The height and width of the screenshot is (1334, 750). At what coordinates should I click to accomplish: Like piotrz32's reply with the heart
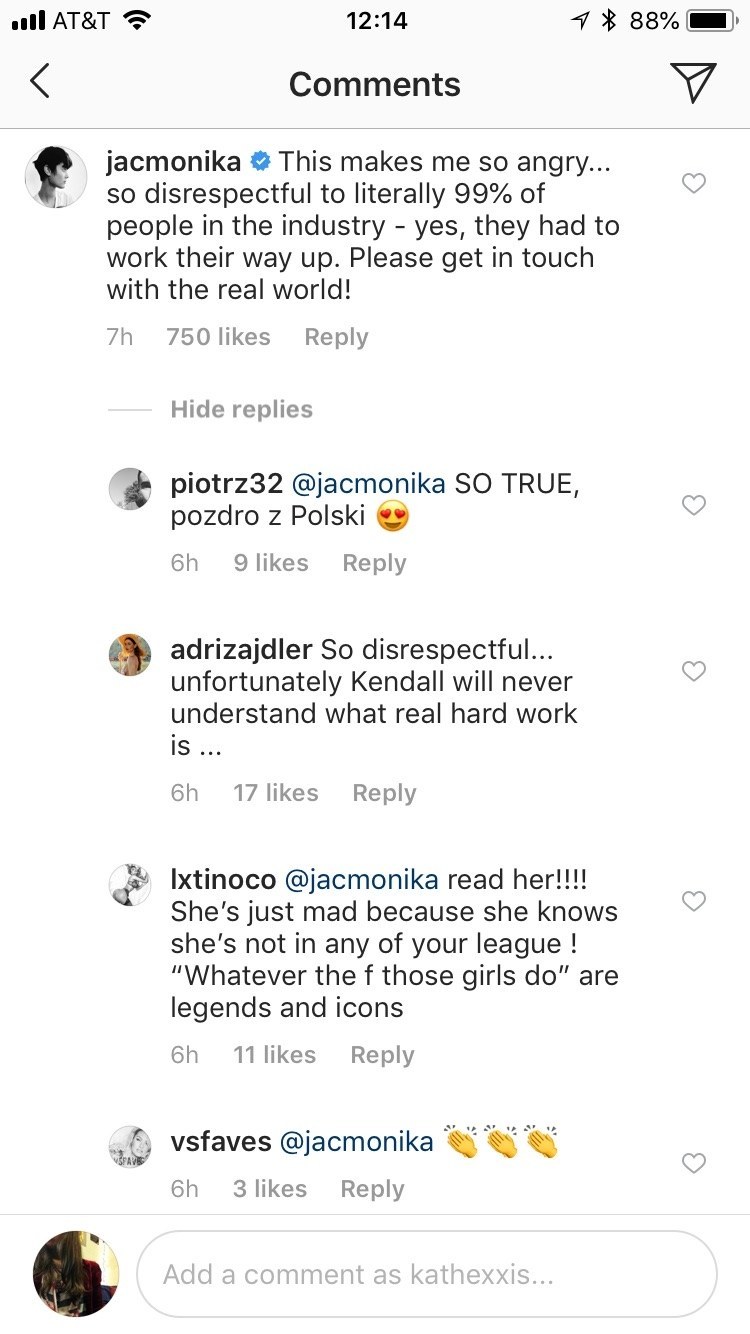[x=693, y=506]
